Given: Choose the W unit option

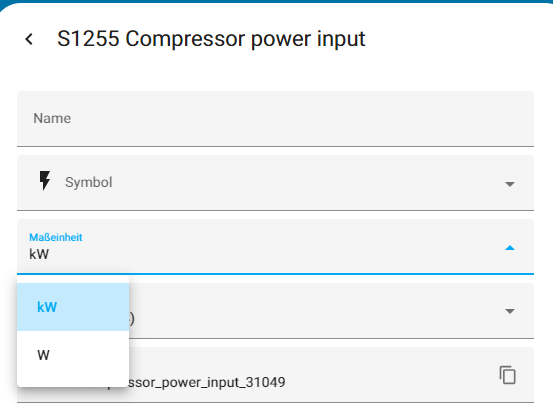Looking at the screenshot, I should click(x=73, y=355).
